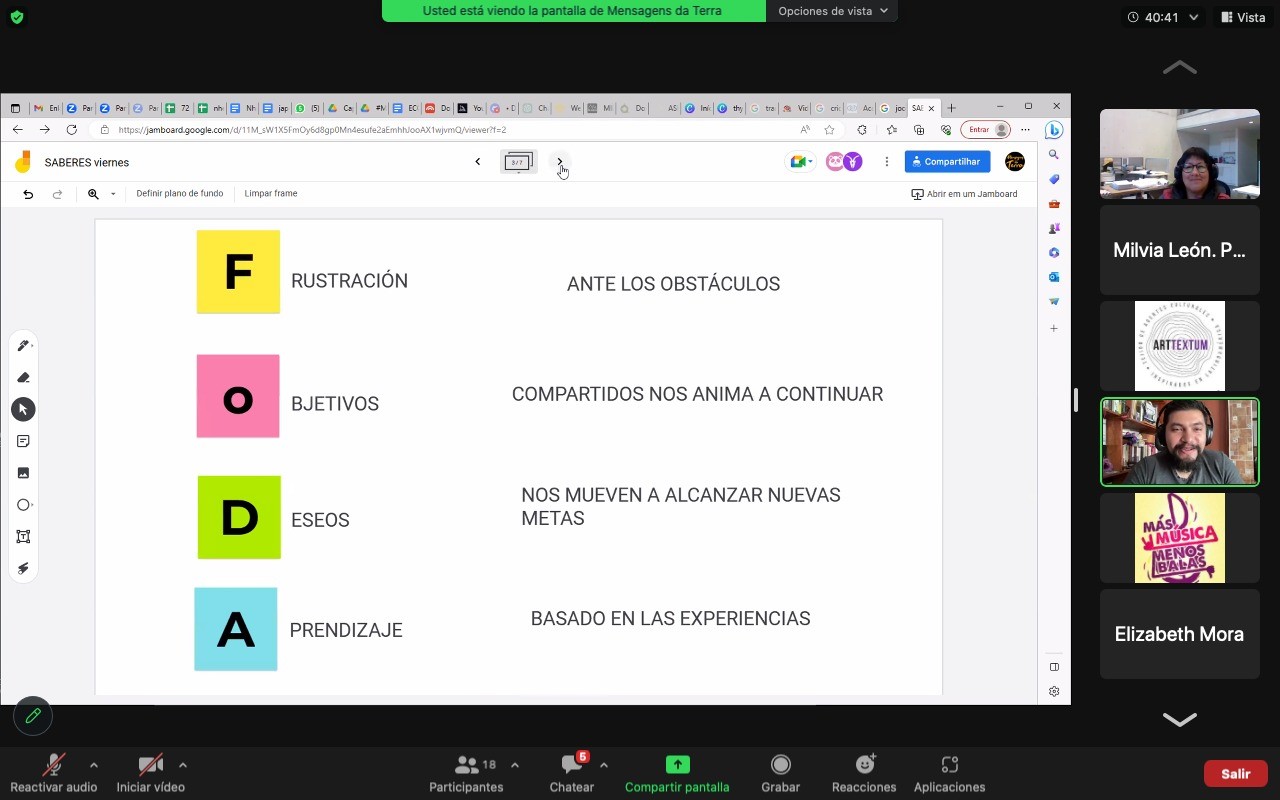Unmute microphone with Reactivar audio
Viewport: 1280px width, 800px height.
pyautogui.click(x=53, y=765)
